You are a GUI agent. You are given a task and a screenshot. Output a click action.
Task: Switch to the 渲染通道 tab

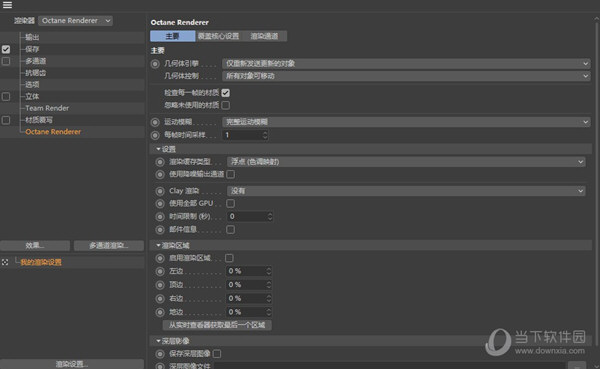pos(264,36)
